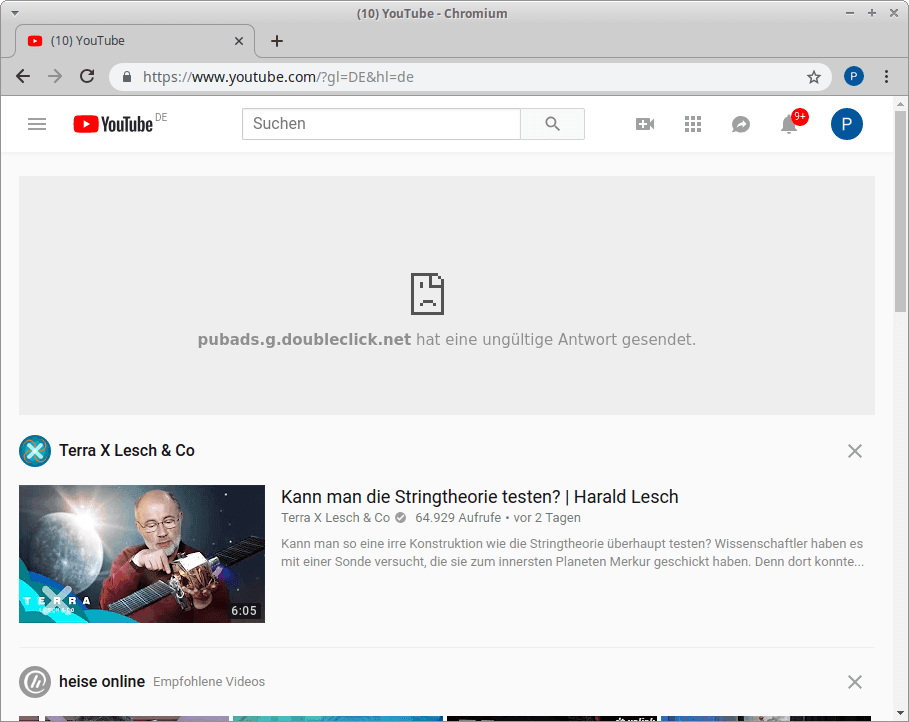The width and height of the screenshot is (909, 722).
Task: Open the Chromium three-dot menu
Action: coord(886,77)
